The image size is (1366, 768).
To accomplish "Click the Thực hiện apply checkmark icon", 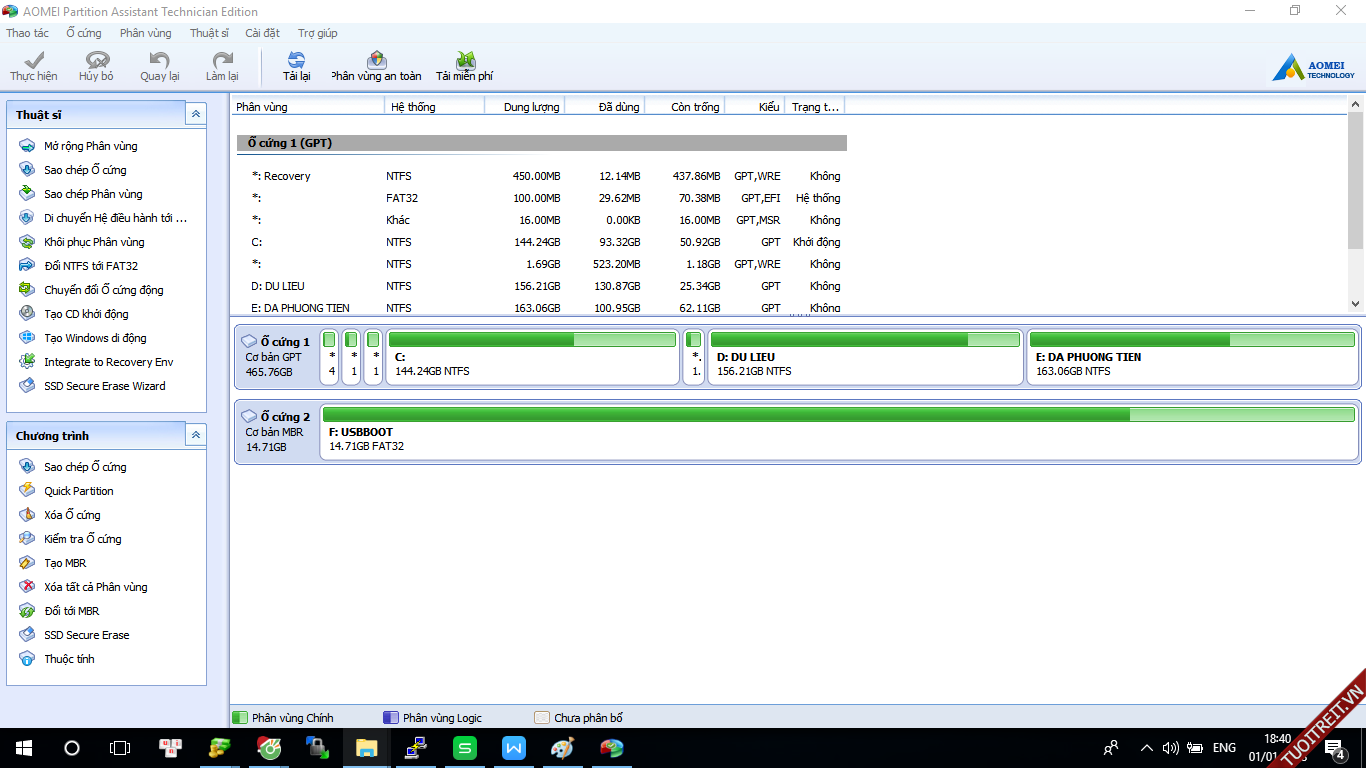I will [33, 61].
